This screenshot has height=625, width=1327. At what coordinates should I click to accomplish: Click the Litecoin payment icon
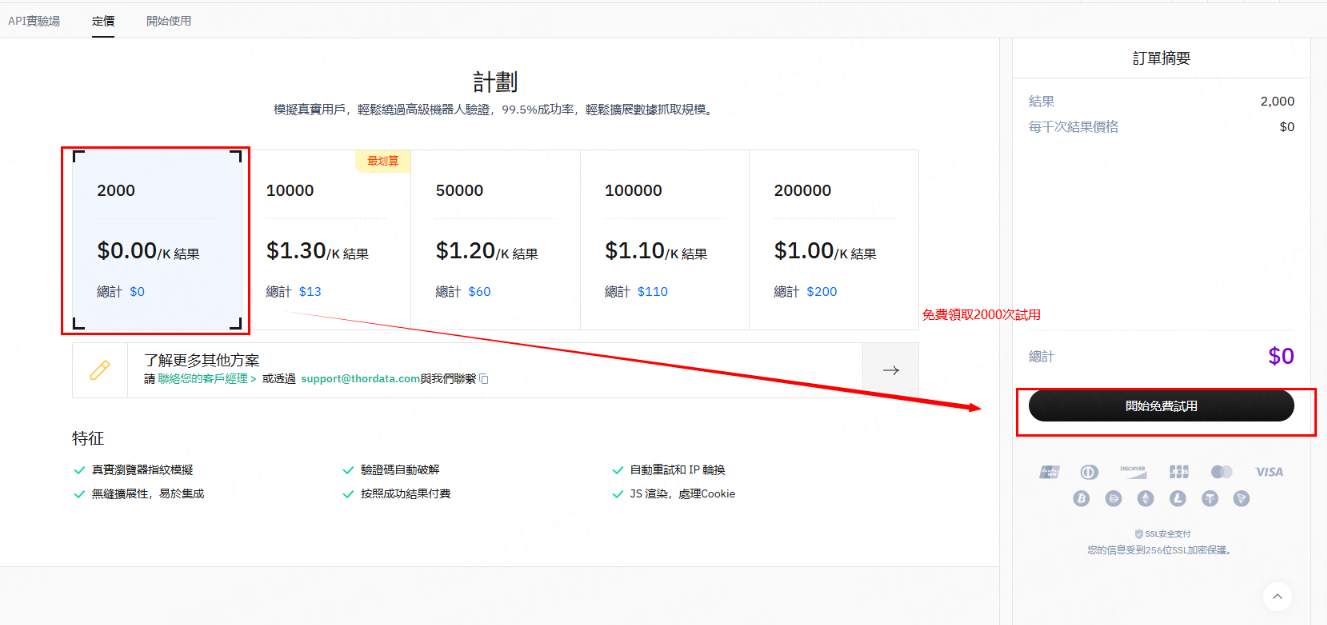click(1178, 498)
